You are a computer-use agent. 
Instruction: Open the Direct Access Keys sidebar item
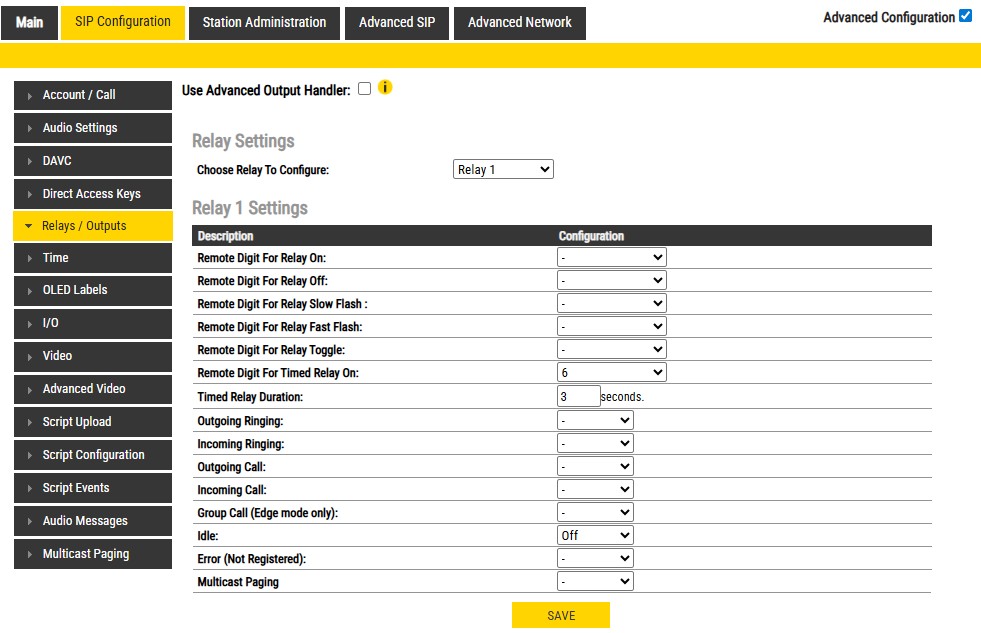pyautogui.click(x=92, y=194)
